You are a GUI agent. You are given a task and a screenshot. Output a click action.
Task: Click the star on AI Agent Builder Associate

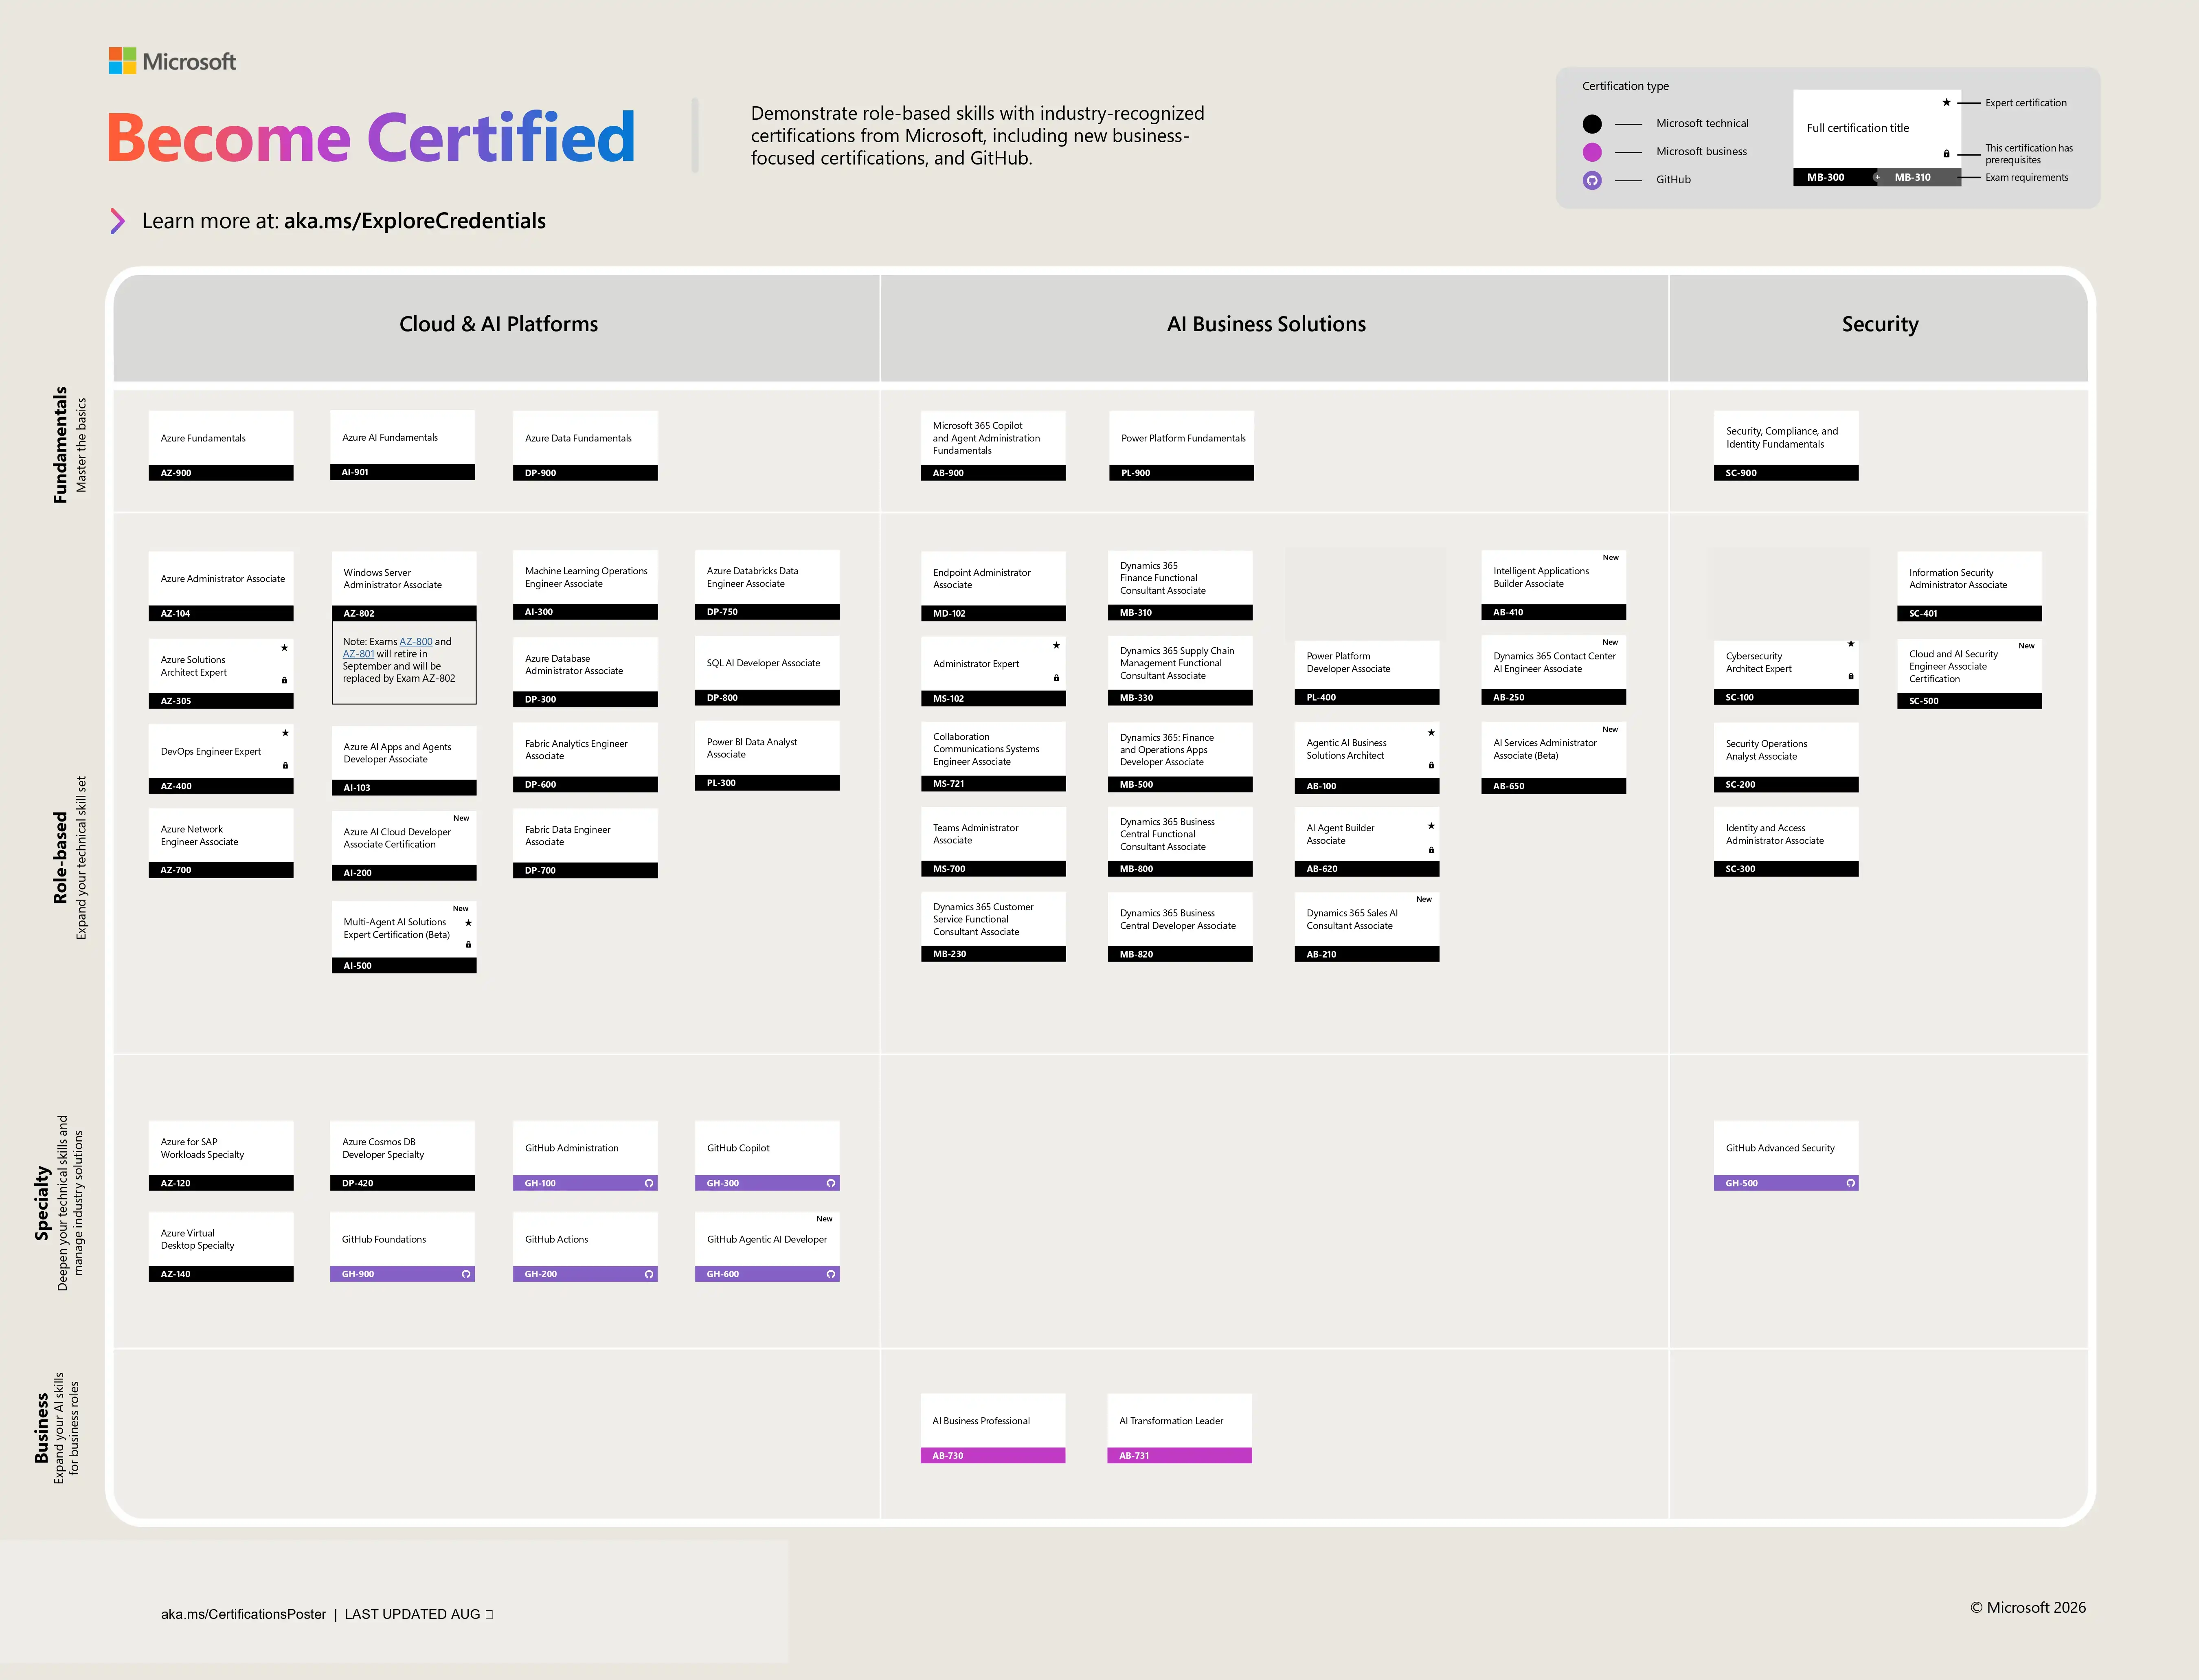tap(1431, 826)
